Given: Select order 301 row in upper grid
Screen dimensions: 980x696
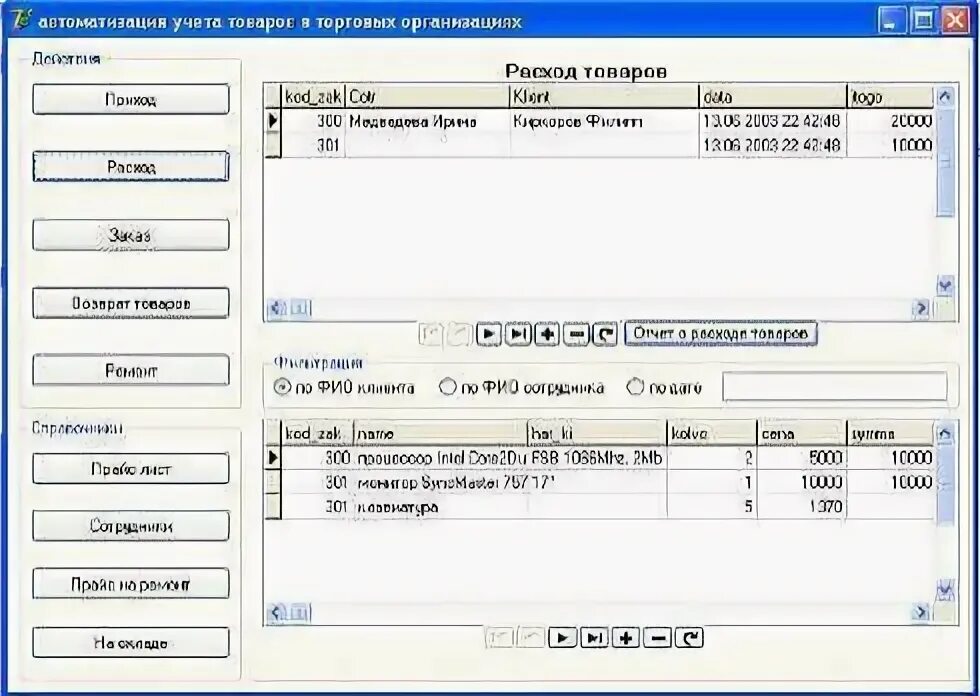Looking at the screenshot, I should pos(600,146).
